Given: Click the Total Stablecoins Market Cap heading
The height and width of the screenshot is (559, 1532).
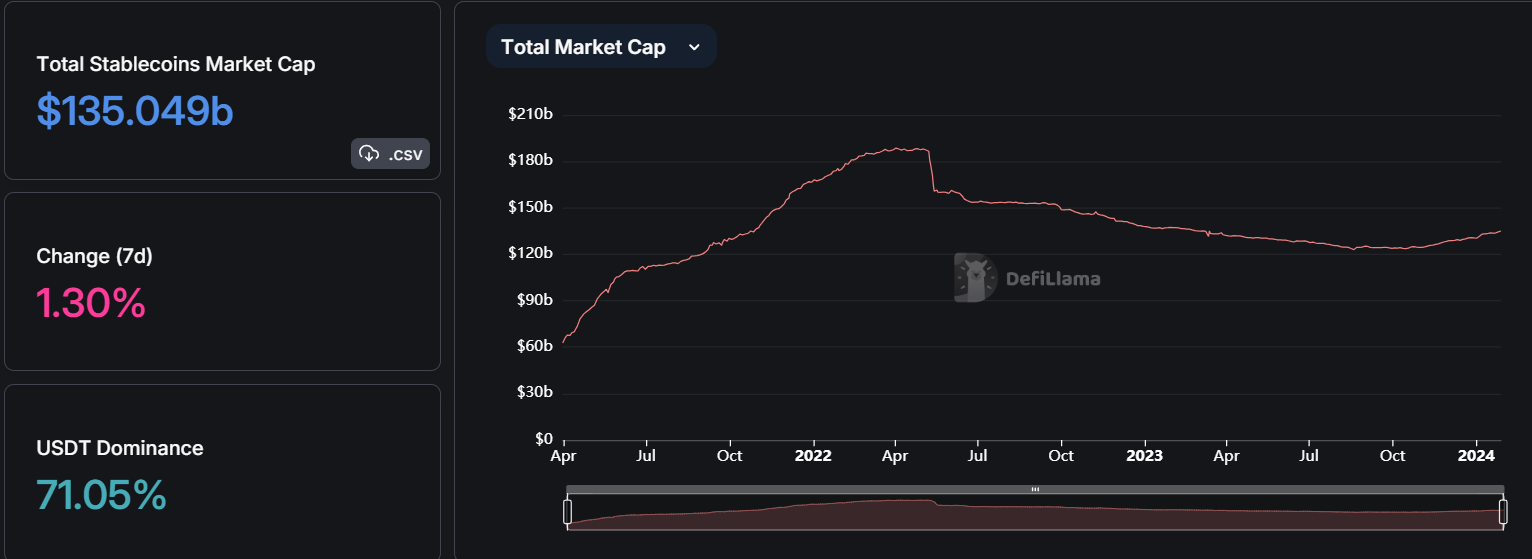Looking at the screenshot, I should (x=176, y=64).
